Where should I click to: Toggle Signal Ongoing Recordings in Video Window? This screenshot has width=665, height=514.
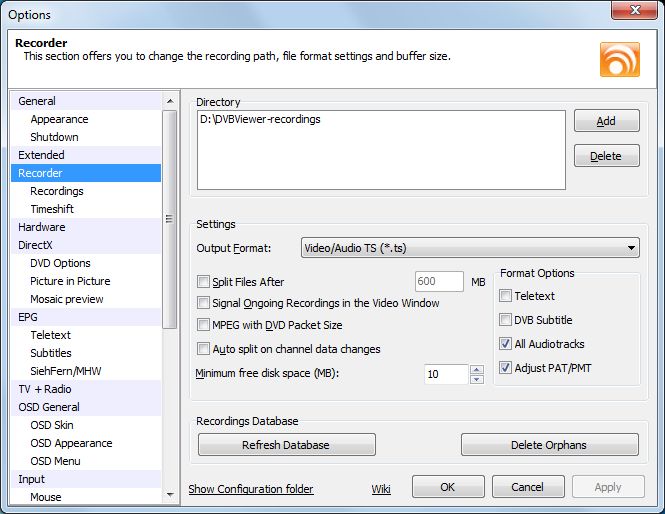pyautogui.click(x=205, y=303)
